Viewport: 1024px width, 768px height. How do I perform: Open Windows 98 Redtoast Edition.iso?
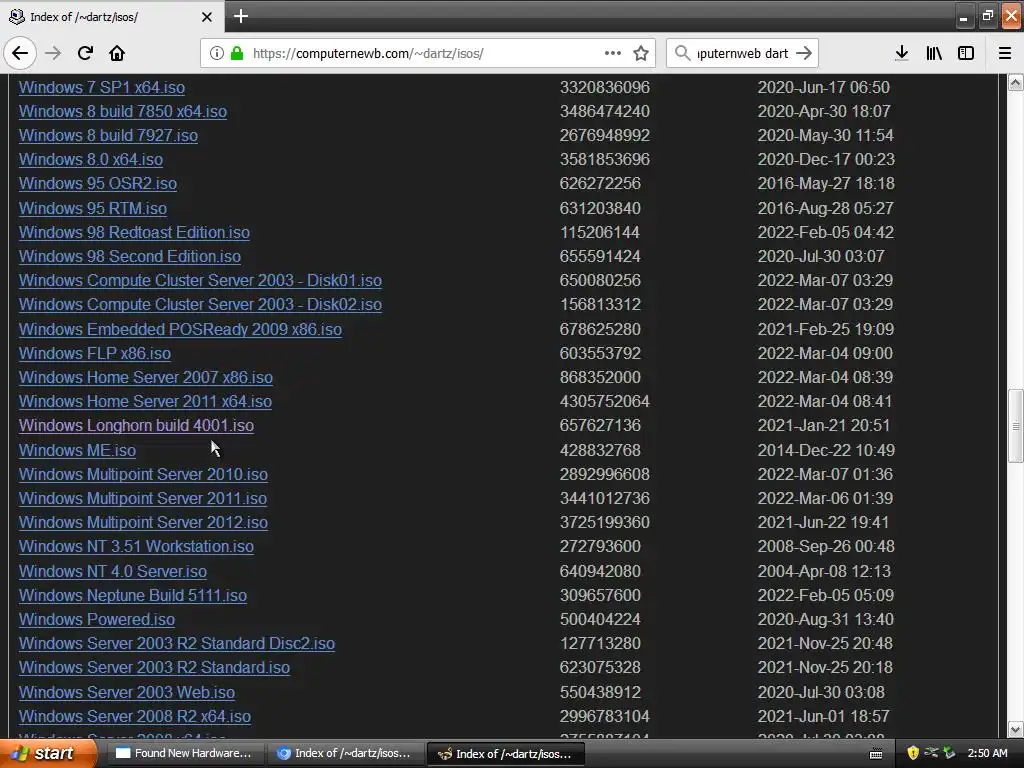135,232
